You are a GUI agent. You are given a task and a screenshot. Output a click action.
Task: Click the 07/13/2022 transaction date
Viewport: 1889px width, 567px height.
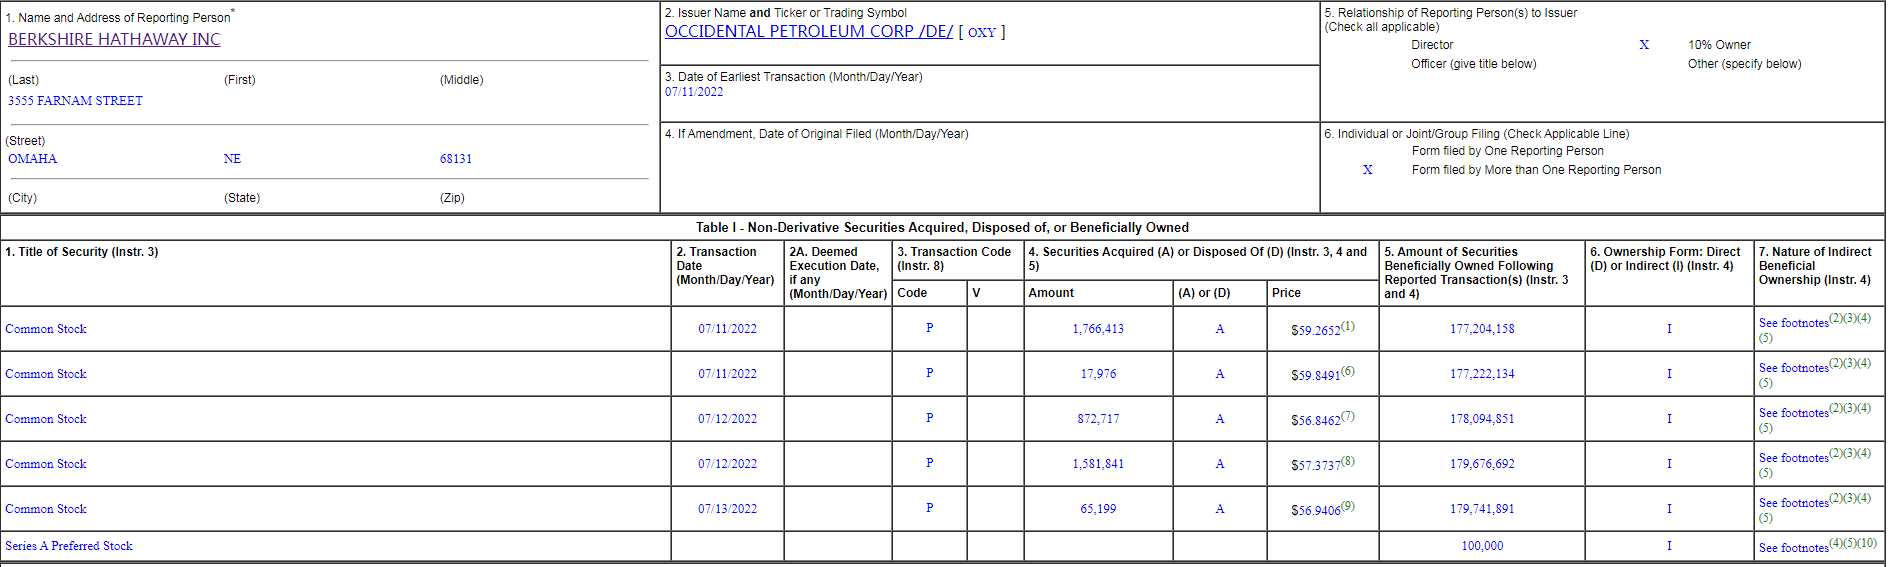coord(727,509)
